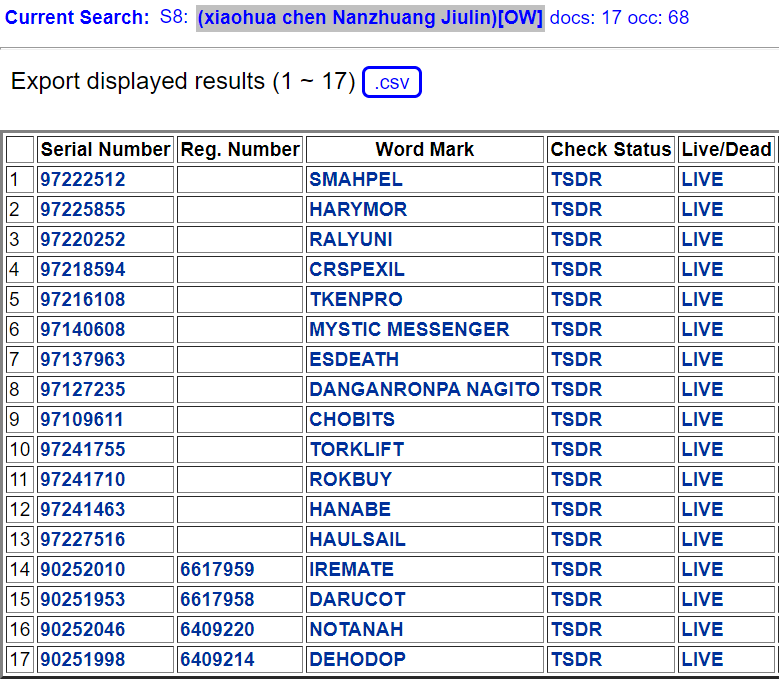Open the DEHODOP word mark
This screenshot has height=689, width=779.
357,659
